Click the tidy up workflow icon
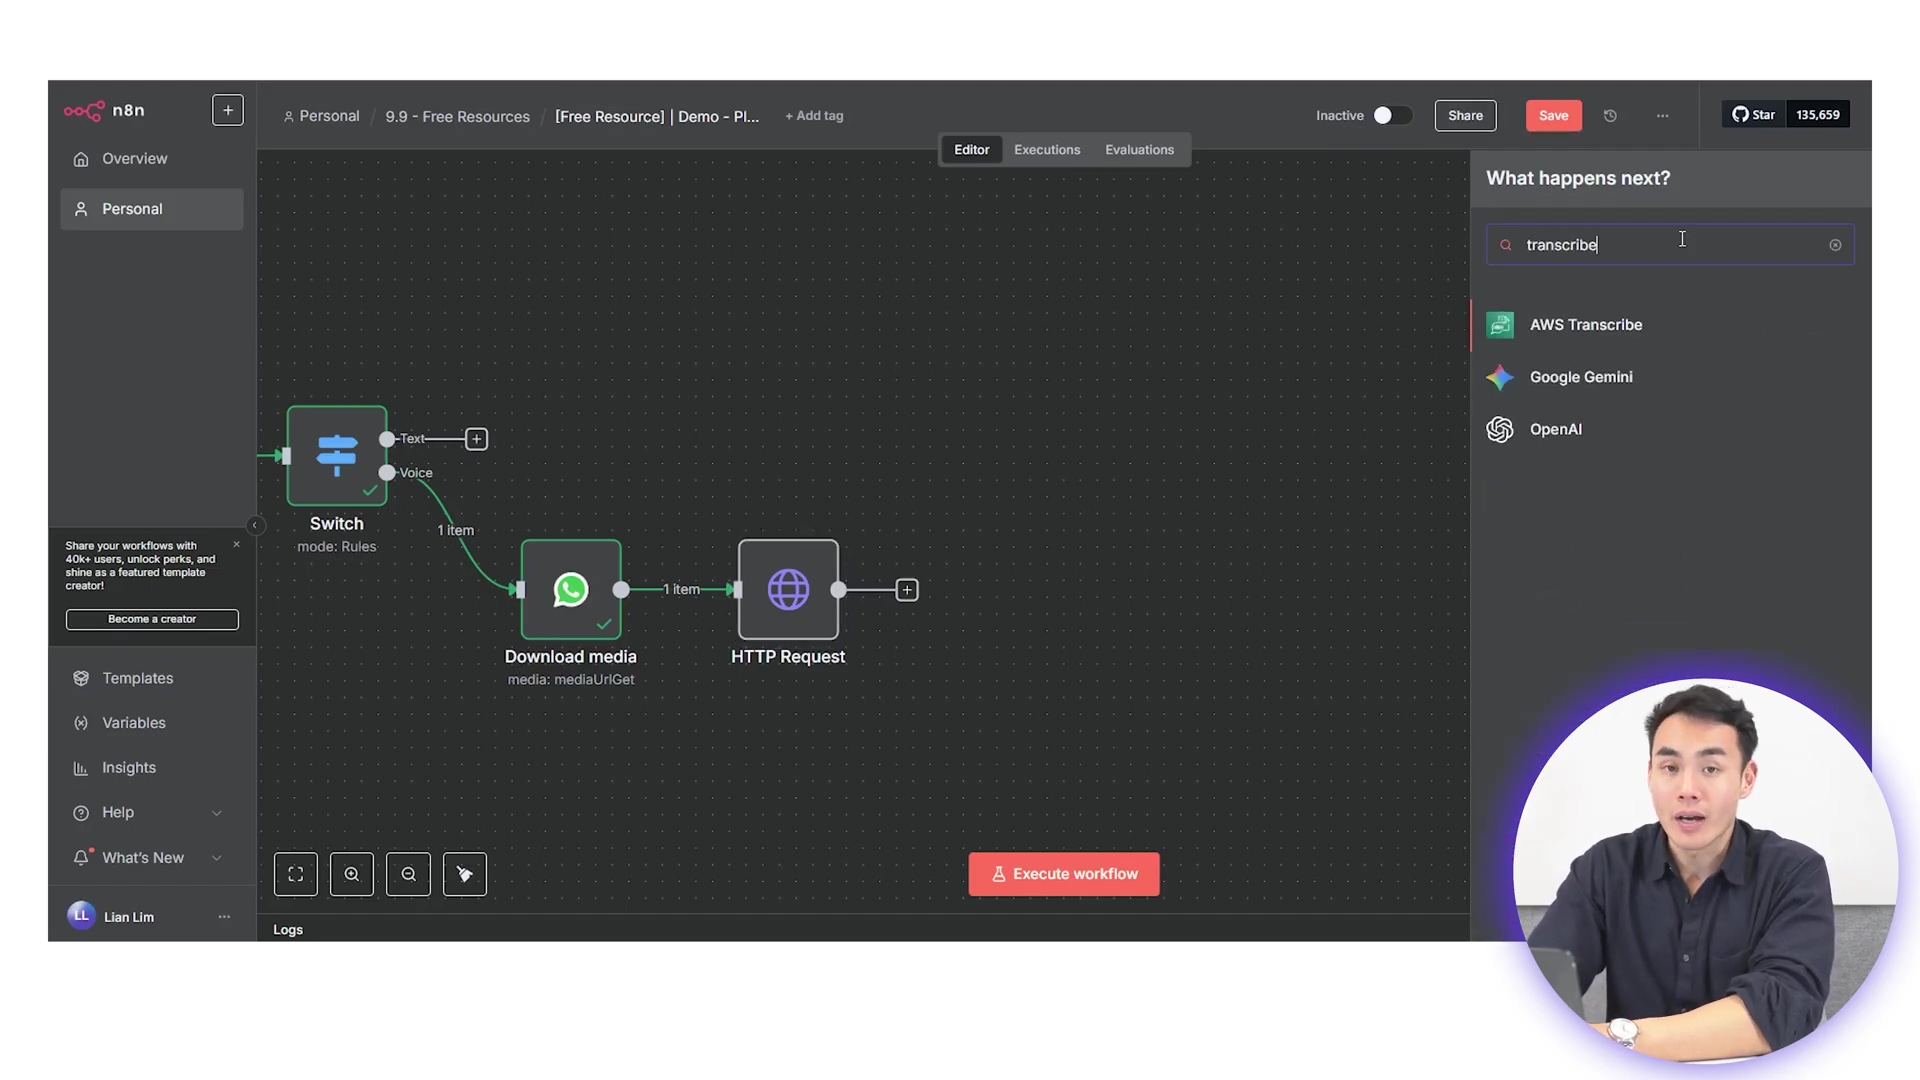The image size is (1920, 1080). [465, 874]
